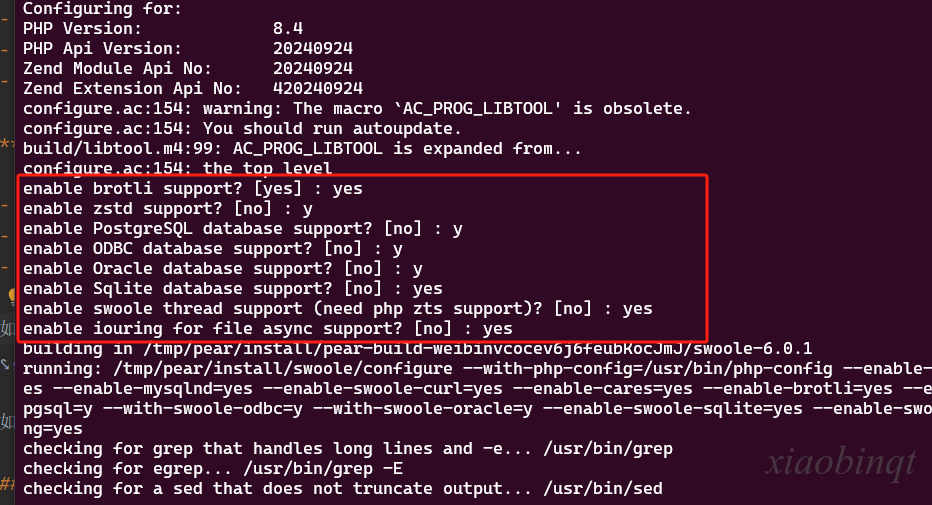Click the Zend Extension Api No value 420240924
932x505 pixels.
pos(317,89)
